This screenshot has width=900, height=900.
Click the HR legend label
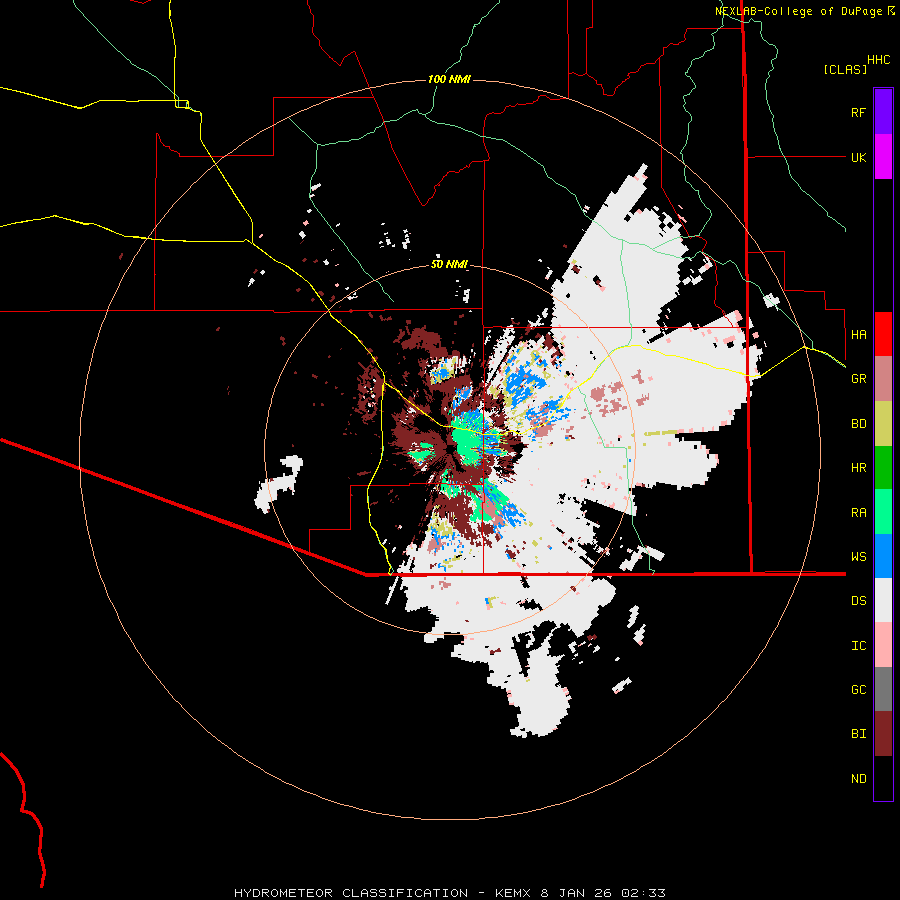[858, 468]
